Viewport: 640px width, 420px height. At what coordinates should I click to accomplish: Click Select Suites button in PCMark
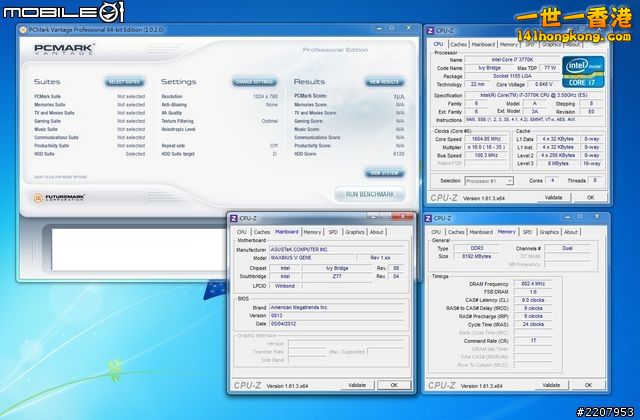(124, 82)
